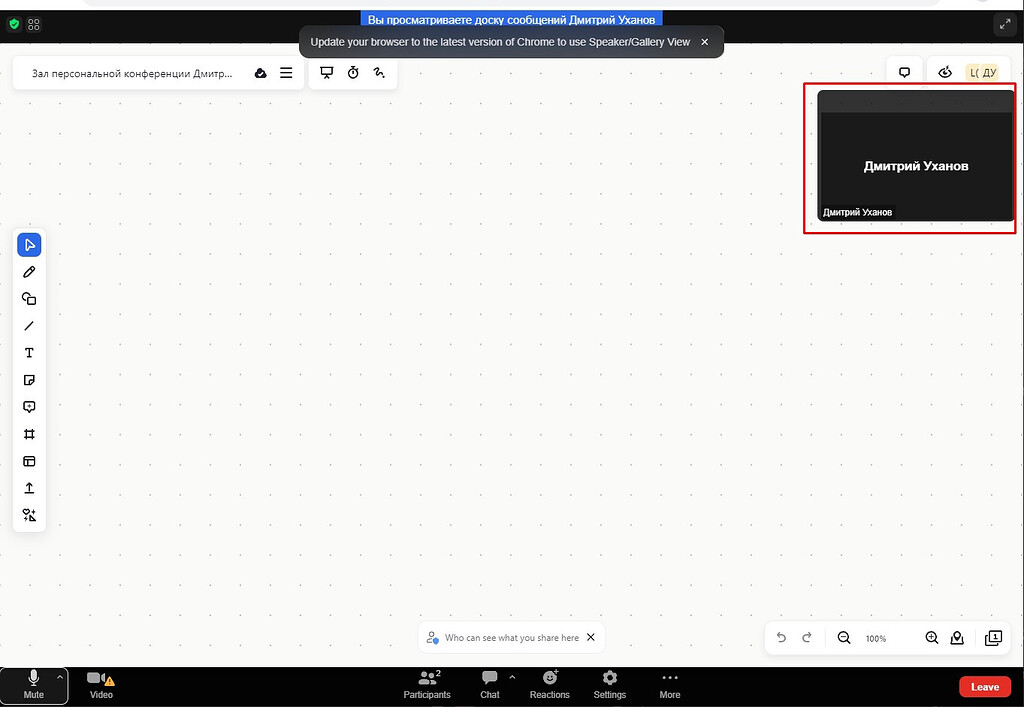This screenshot has width=1024, height=707.
Task: Click the Leave button
Action: 985,686
